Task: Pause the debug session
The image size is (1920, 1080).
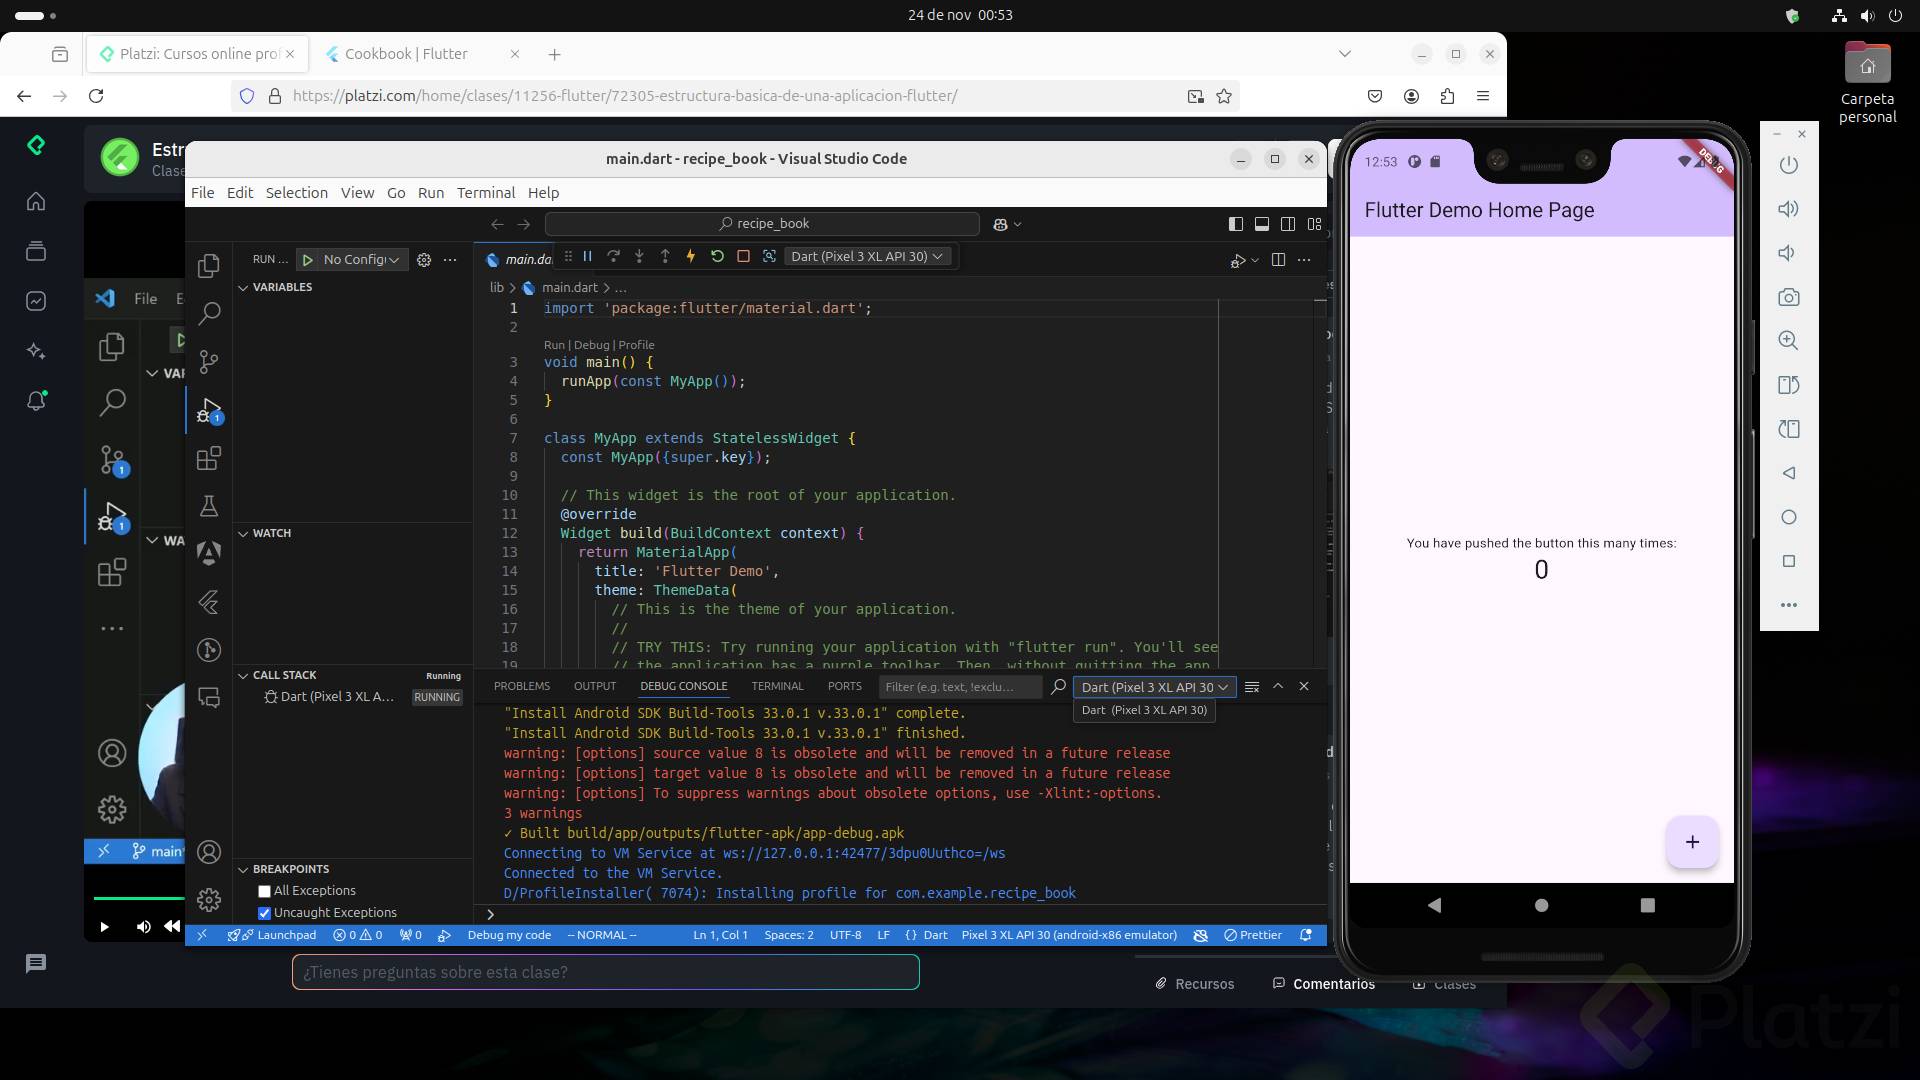Action: [588, 256]
